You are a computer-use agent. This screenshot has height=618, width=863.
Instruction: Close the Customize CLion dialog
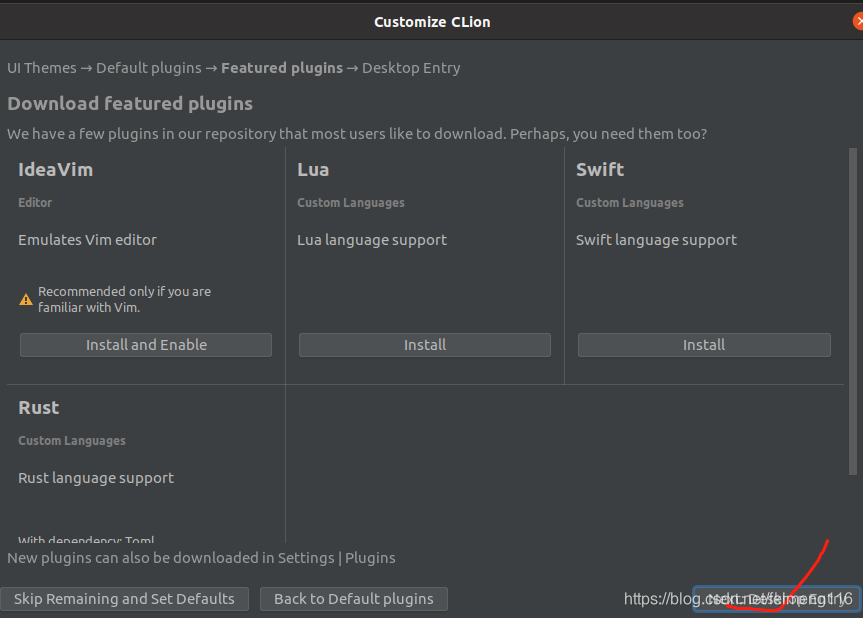click(x=858, y=21)
